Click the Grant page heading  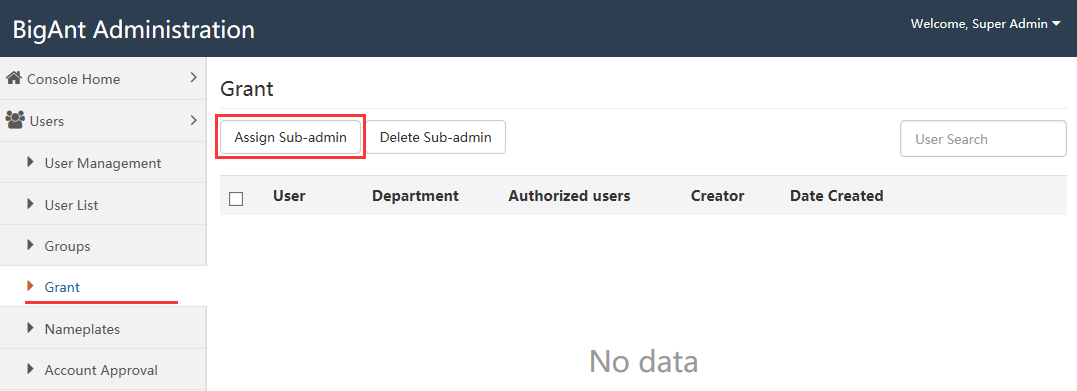(247, 89)
